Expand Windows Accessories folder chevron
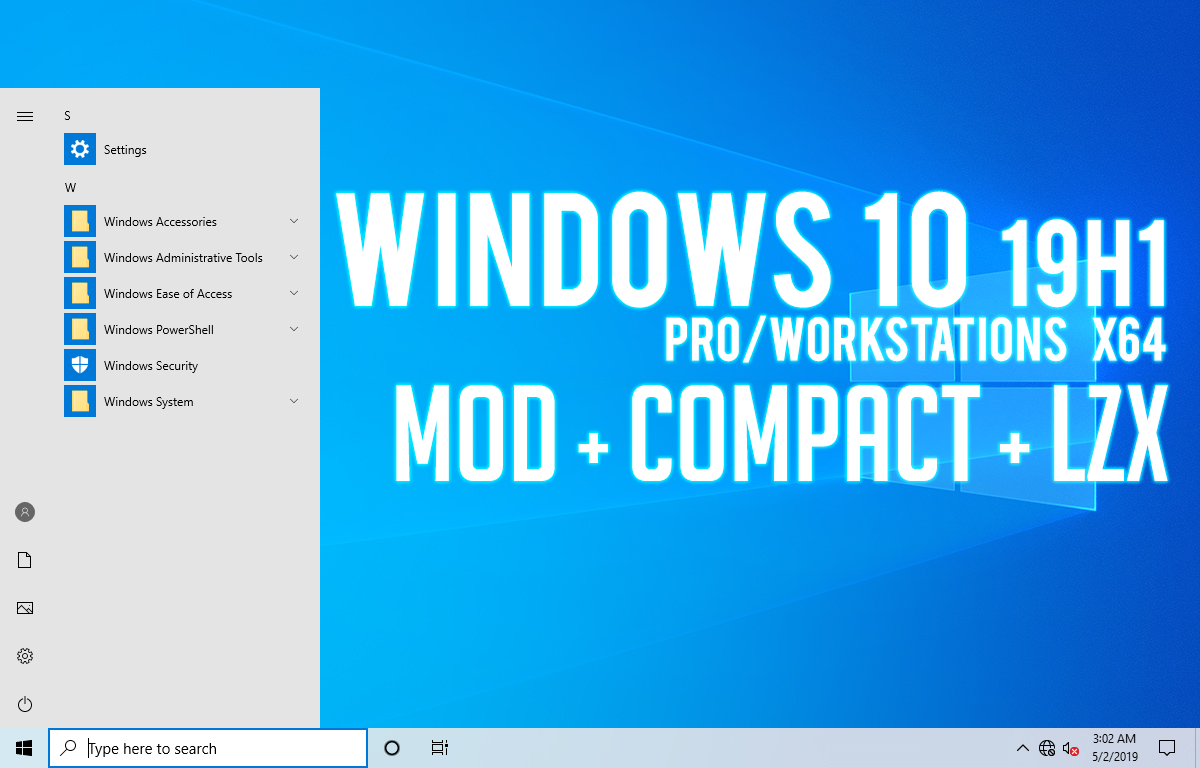The image size is (1200, 768). point(294,221)
